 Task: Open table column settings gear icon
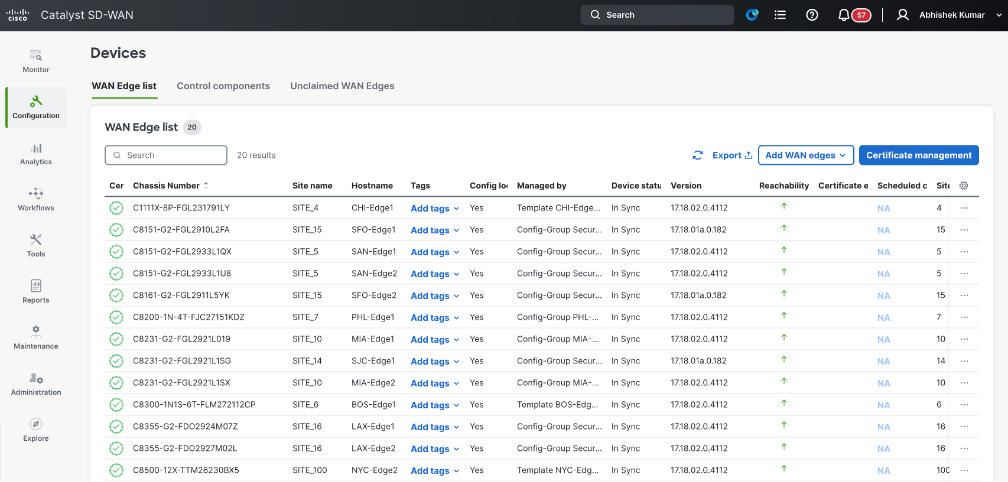click(x=964, y=186)
